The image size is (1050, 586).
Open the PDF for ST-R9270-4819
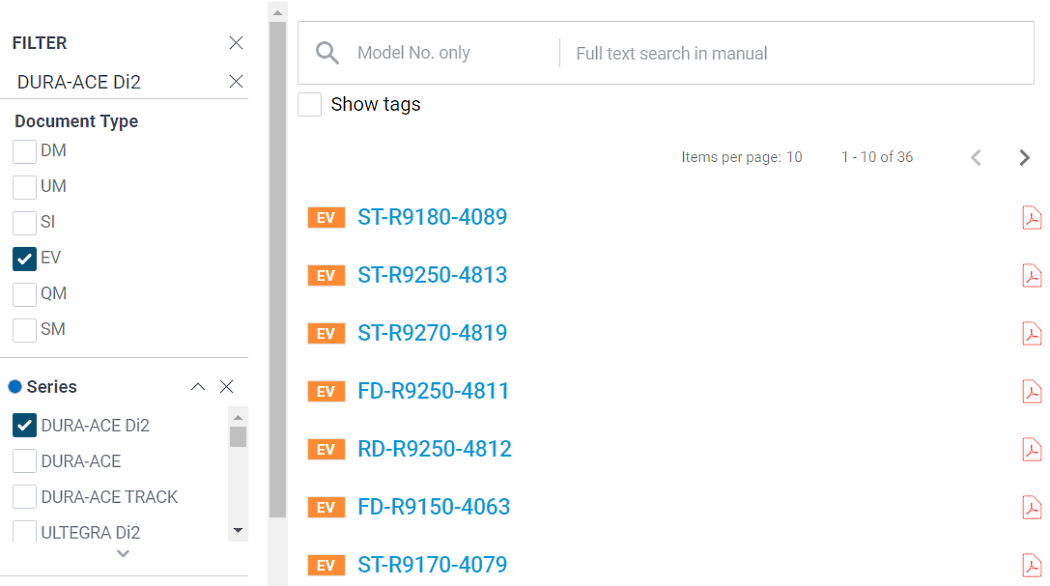pos(1031,333)
